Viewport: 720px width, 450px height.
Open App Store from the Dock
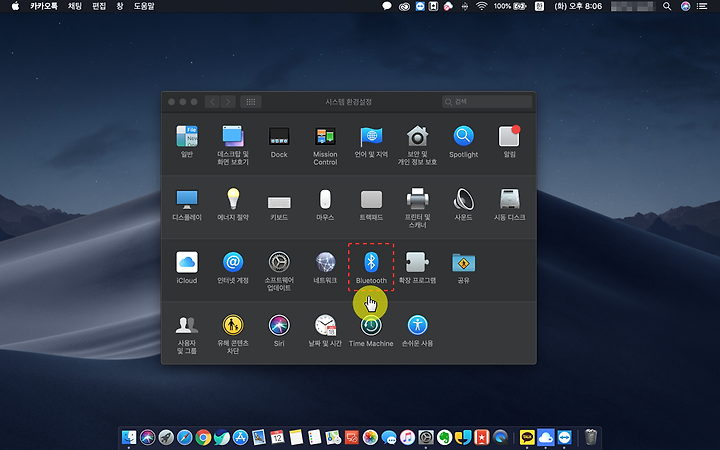pos(240,437)
